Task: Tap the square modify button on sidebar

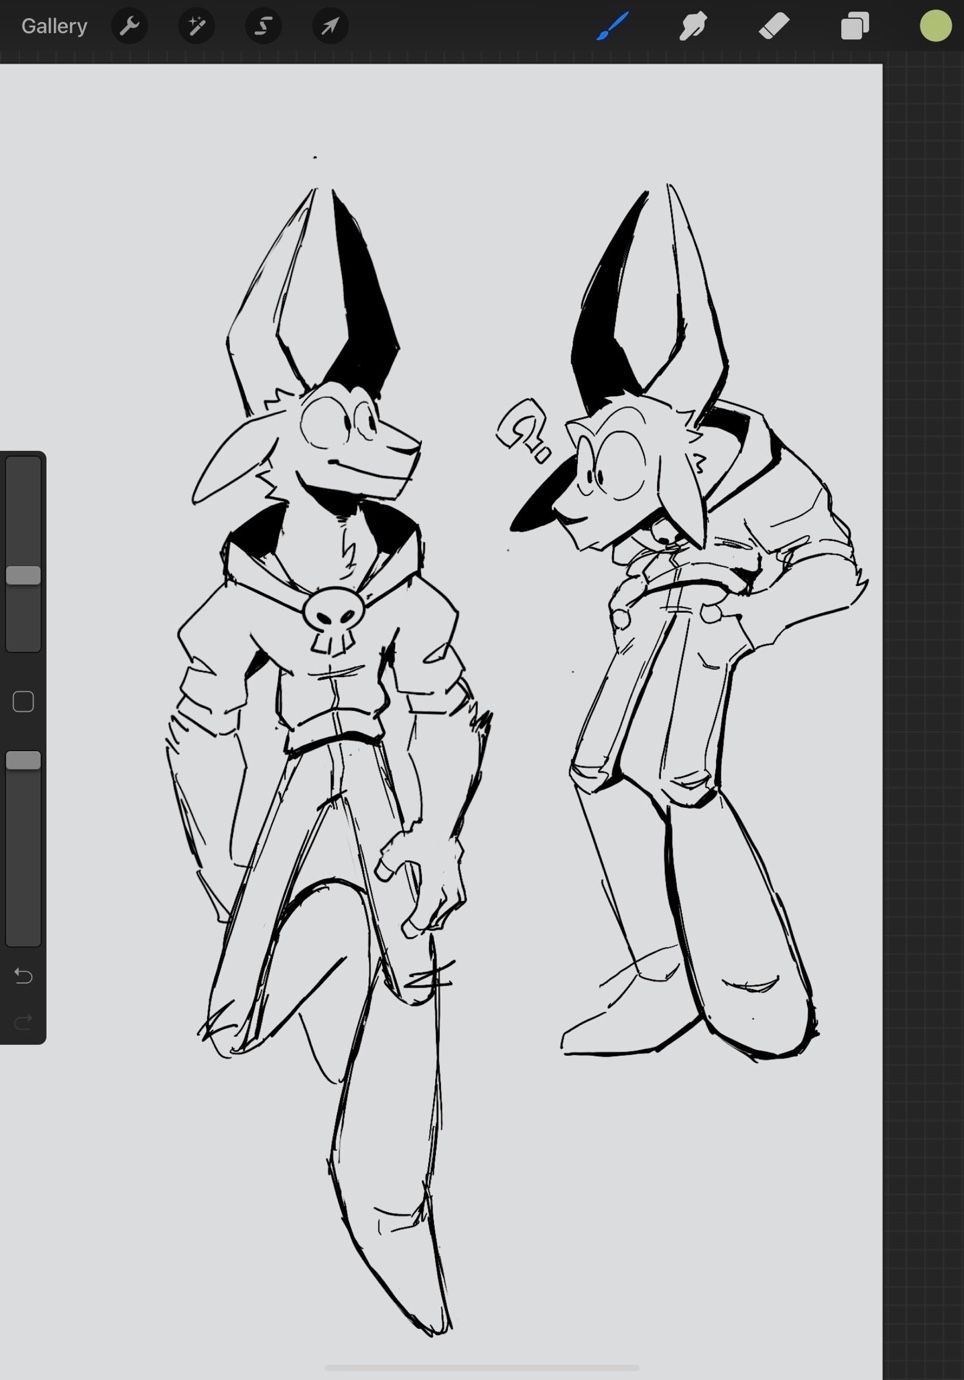Action: tap(23, 702)
